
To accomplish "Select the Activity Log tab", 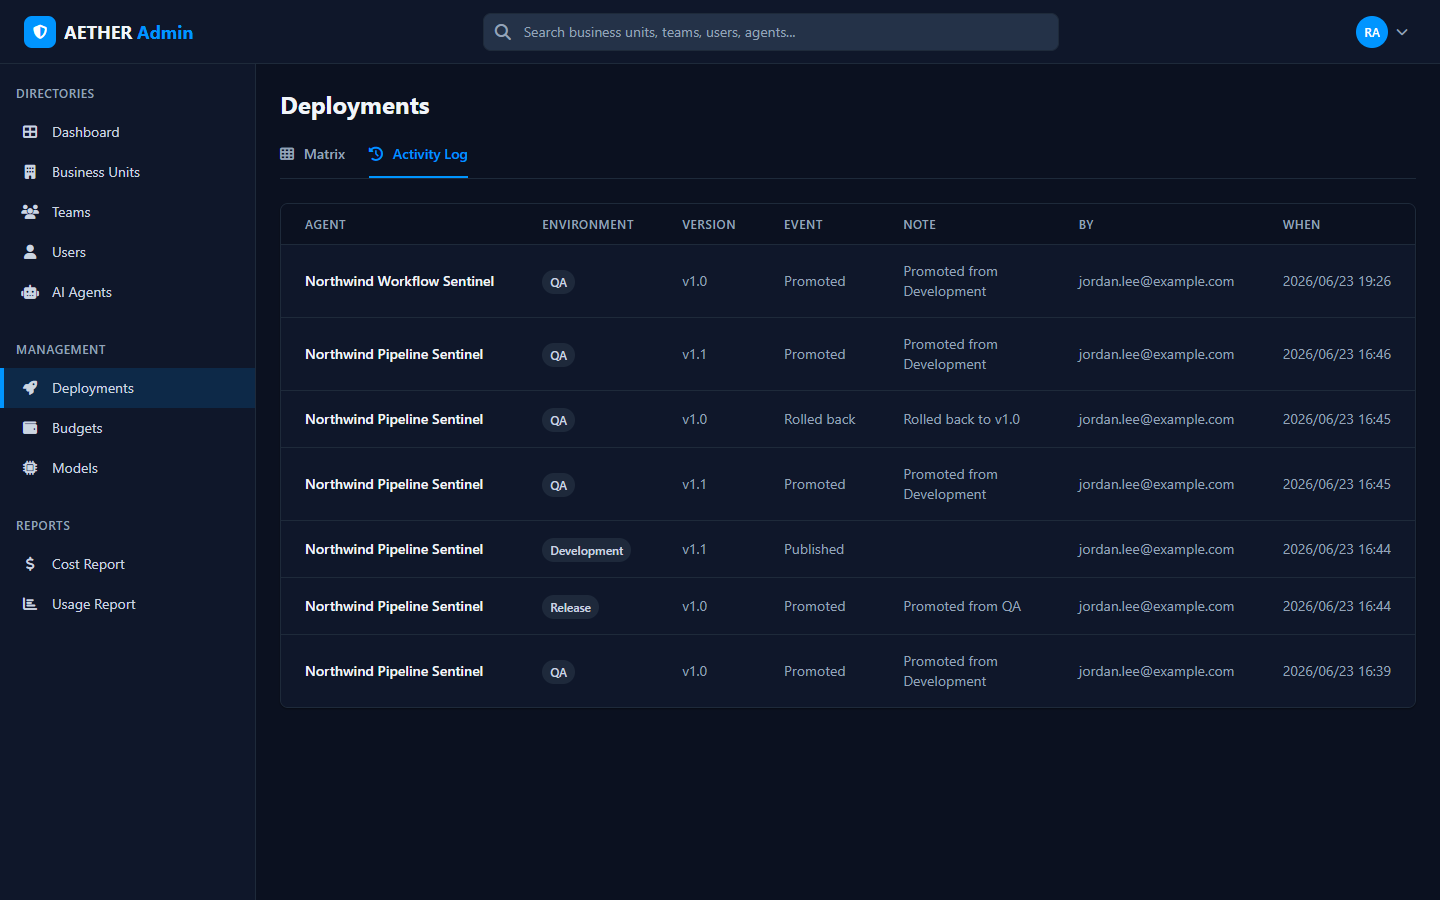I will (418, 154).
